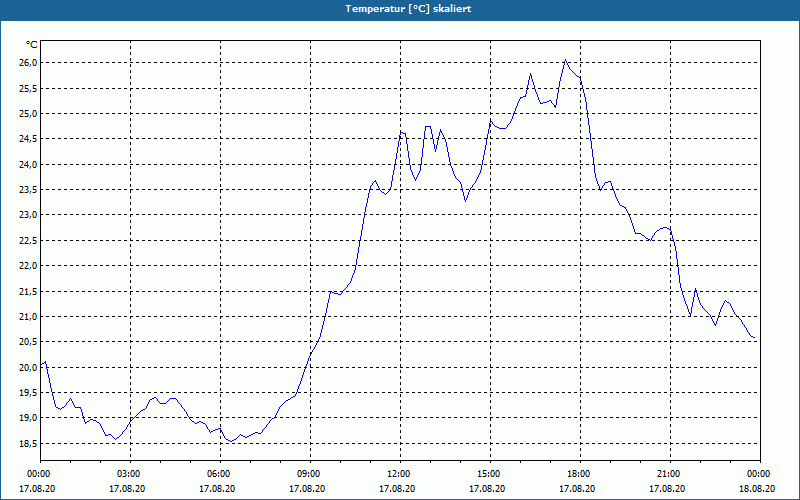Viewport: 800px width, 500px height.
Task: Click the "17.08.20" date under 09:00
Action: [307, 488]
